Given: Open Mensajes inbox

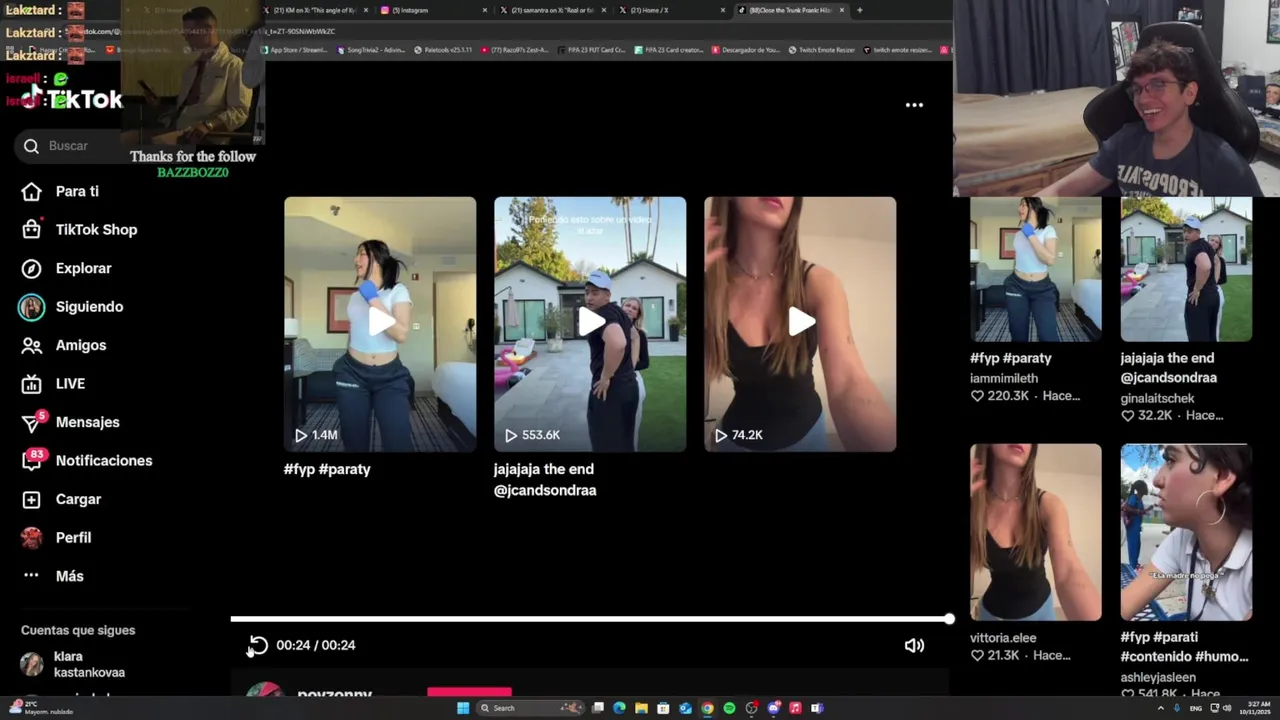Looking at the screenshot, I should pos(70,422).
